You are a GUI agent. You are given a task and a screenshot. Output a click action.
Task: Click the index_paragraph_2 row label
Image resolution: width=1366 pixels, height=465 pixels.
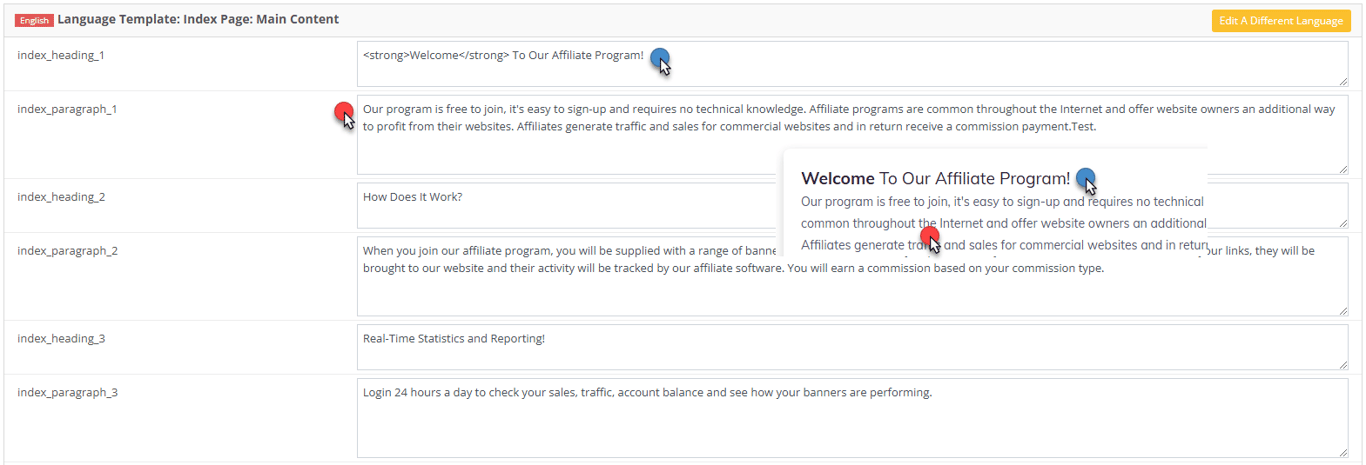(67, 251)
